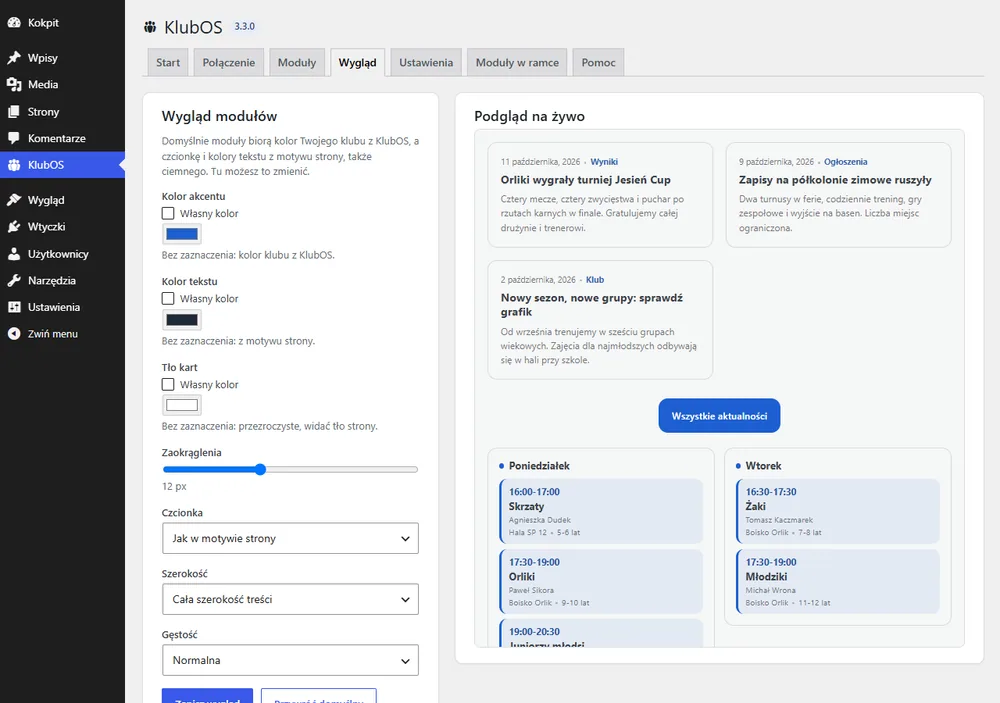This screenshot has height=703, width=1000.
Task: Open the Moduły w ramce tab
Action: tap(517, 63)
